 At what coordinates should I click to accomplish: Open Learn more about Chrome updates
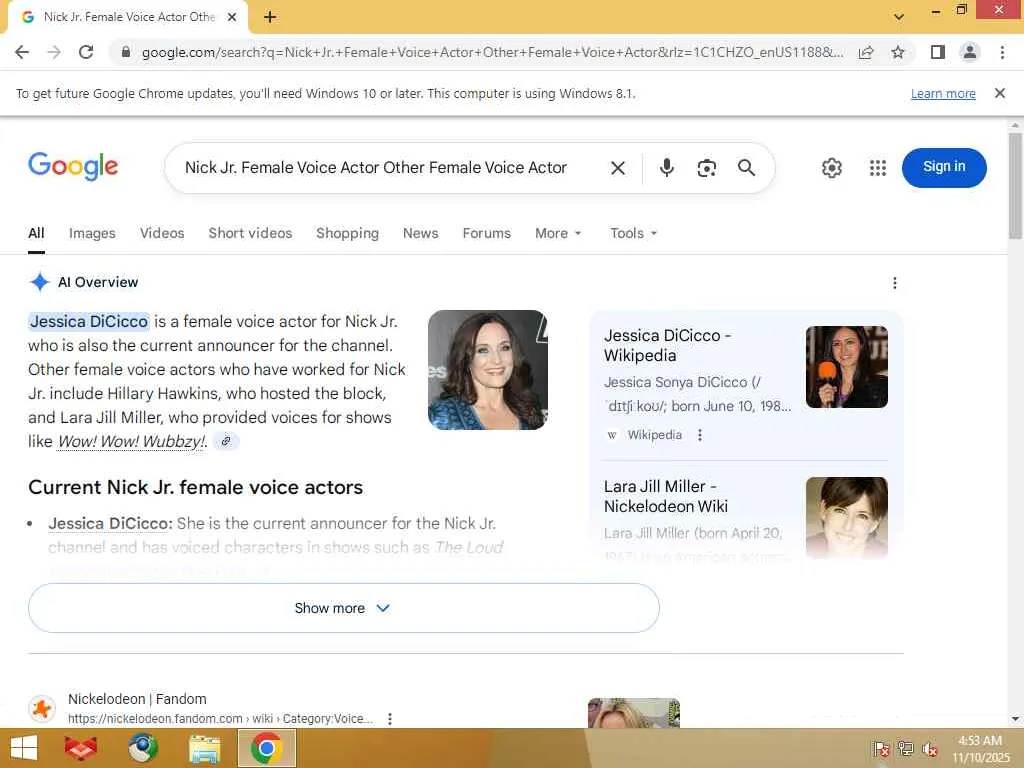pos(943,93)
